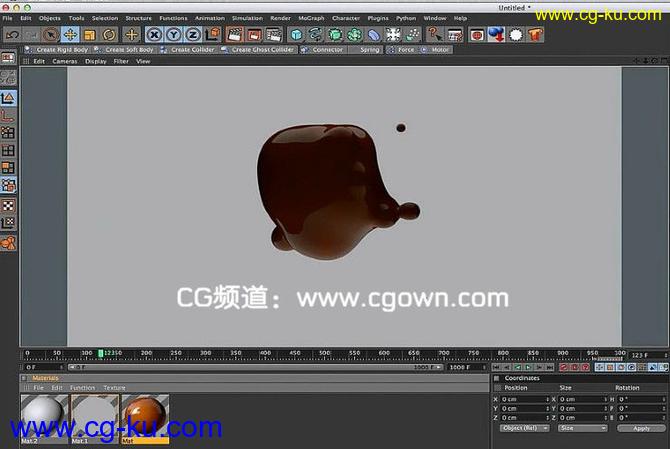Add a dynamics Force
Screen dimensions: 670x449
point(401,50)
